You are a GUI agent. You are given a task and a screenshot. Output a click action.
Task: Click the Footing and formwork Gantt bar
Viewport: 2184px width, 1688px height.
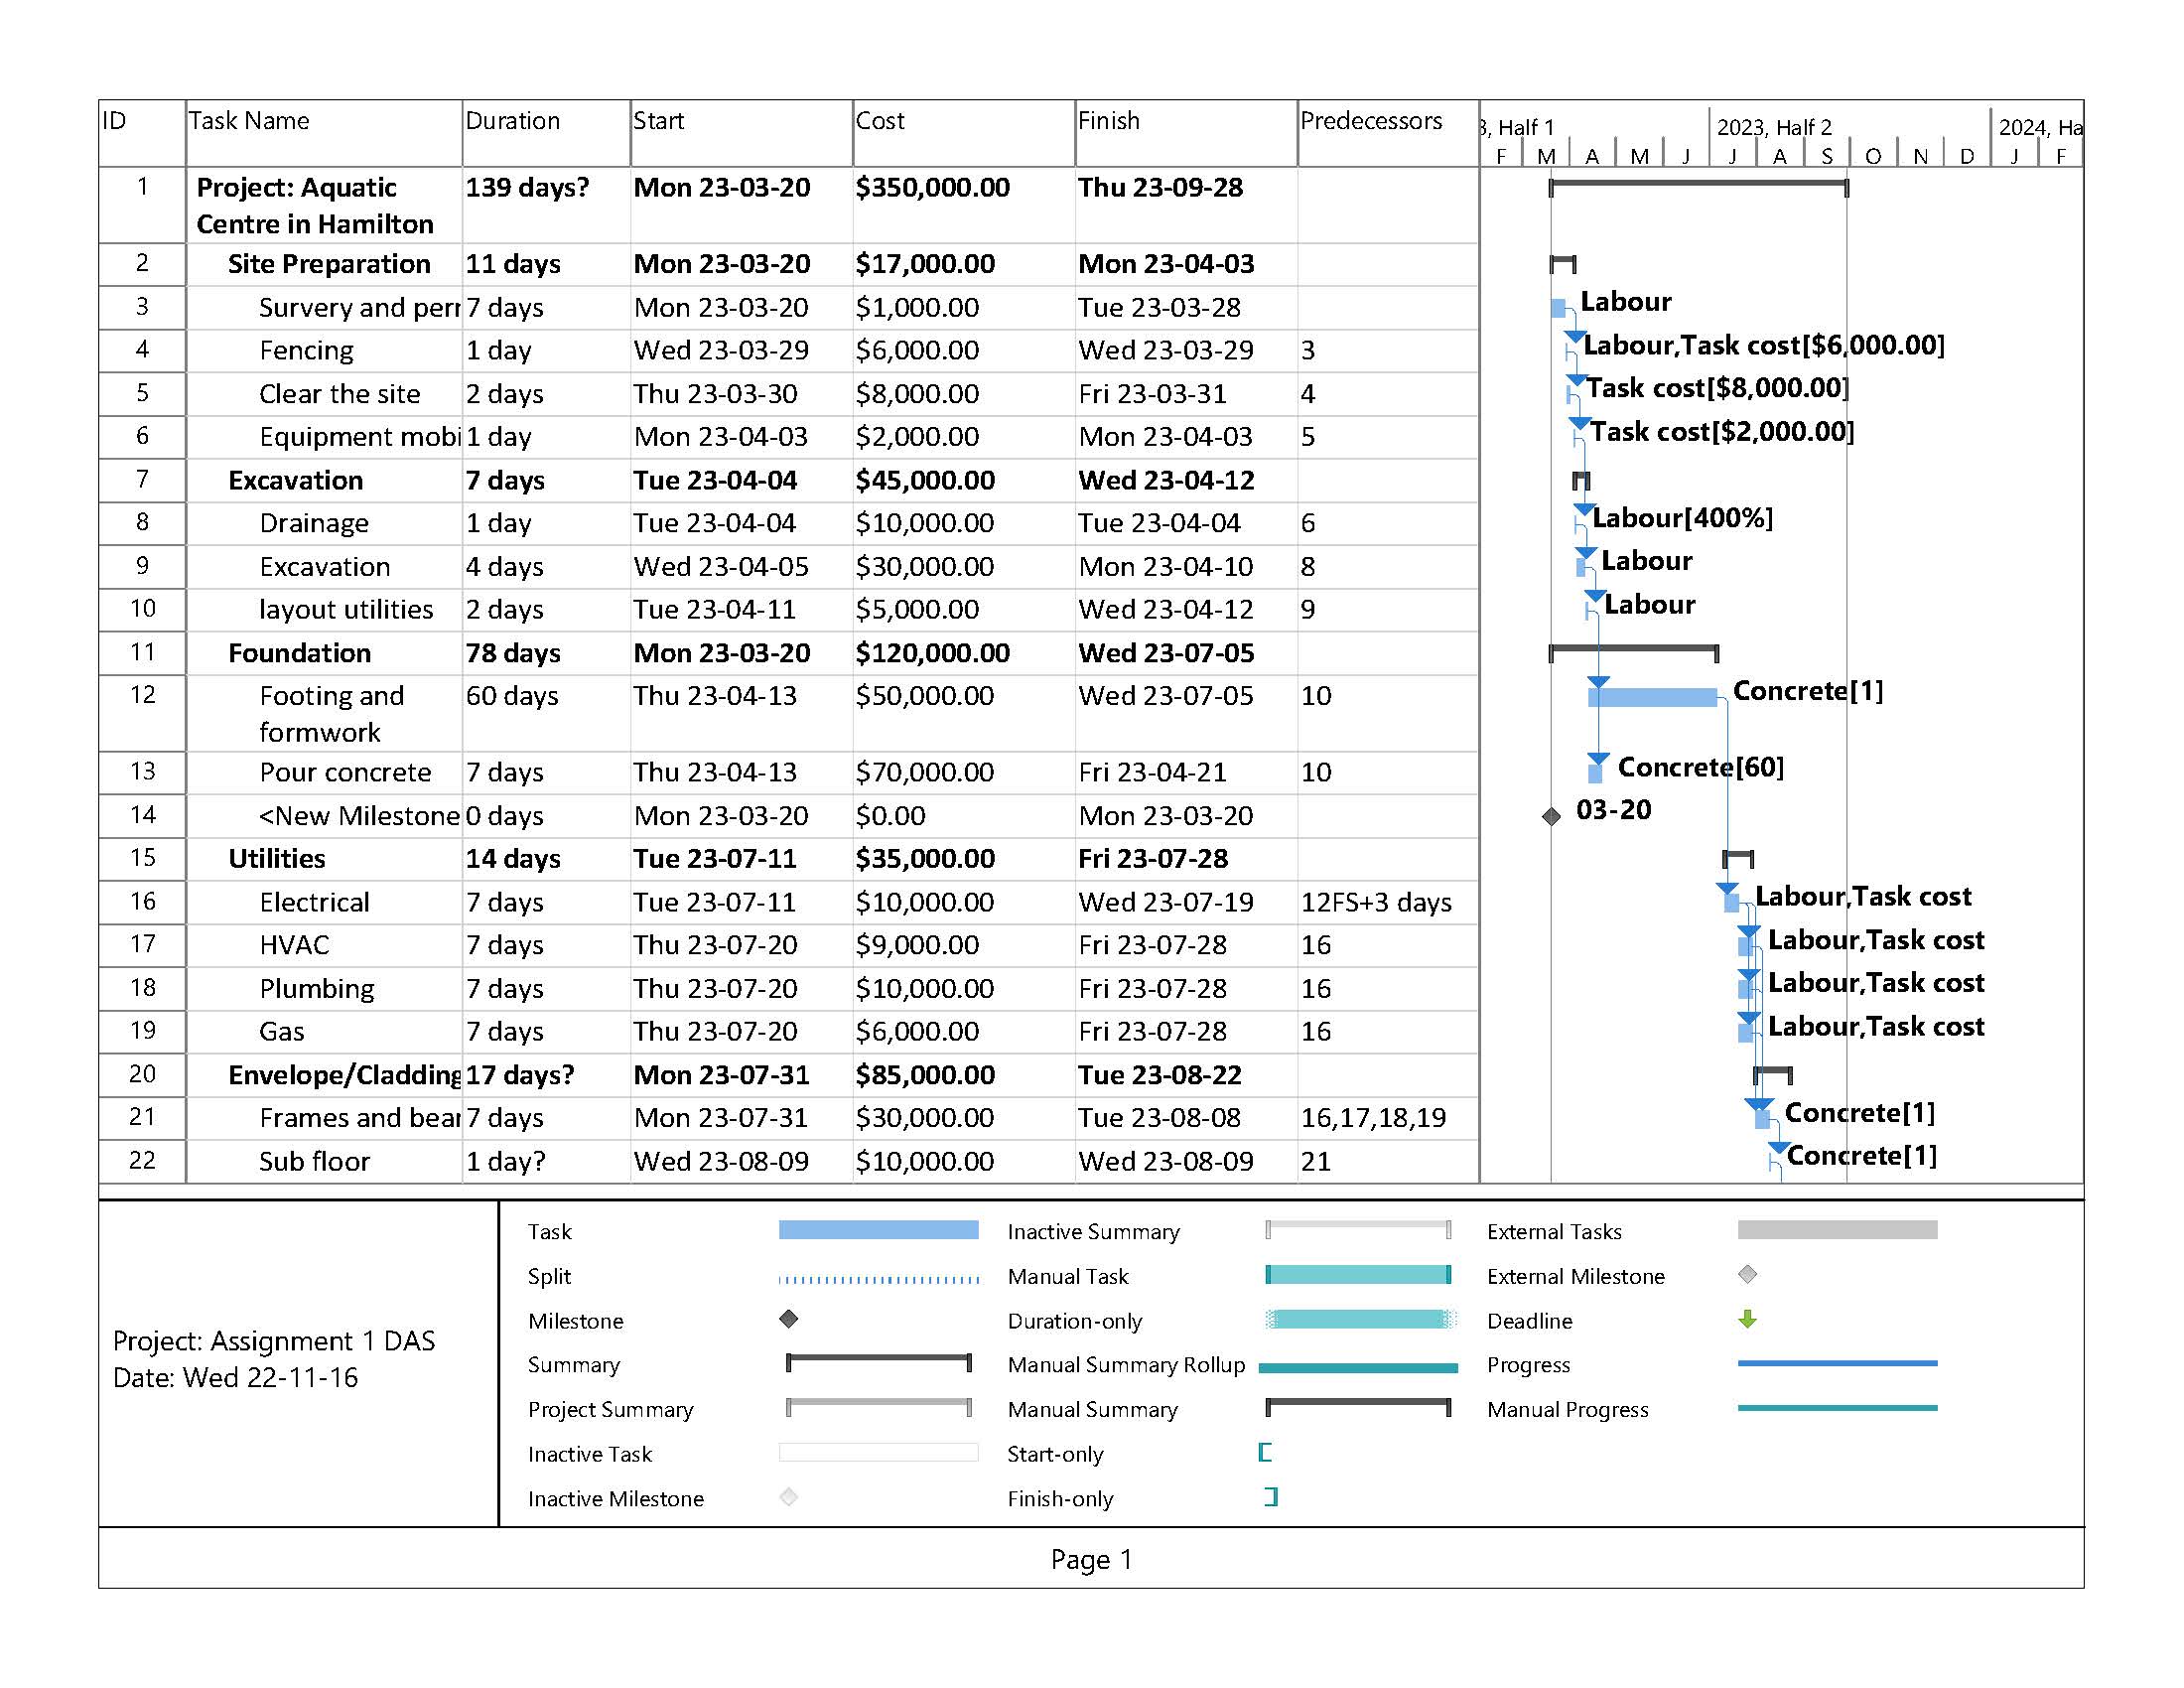(1652, 697)
